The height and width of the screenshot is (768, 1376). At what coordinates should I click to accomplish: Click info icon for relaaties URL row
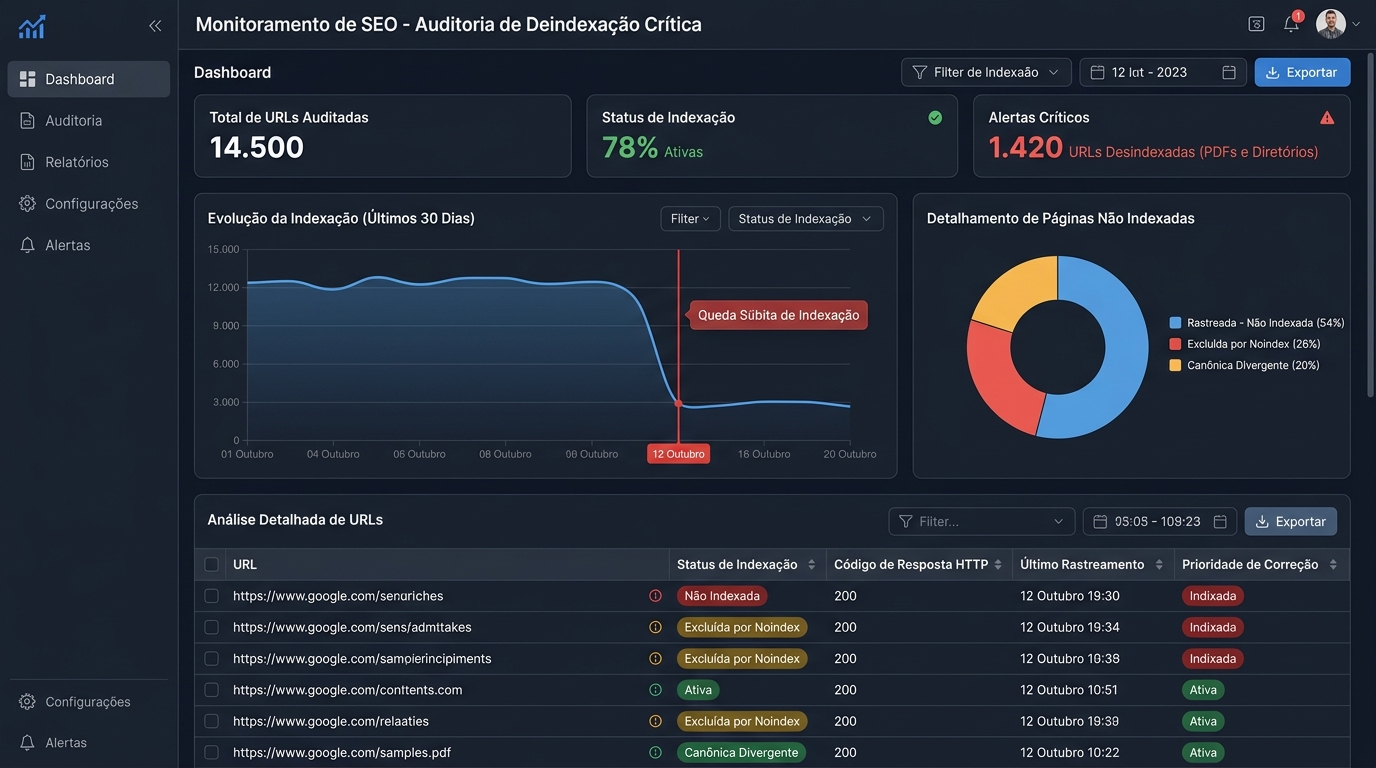[655, 721]
